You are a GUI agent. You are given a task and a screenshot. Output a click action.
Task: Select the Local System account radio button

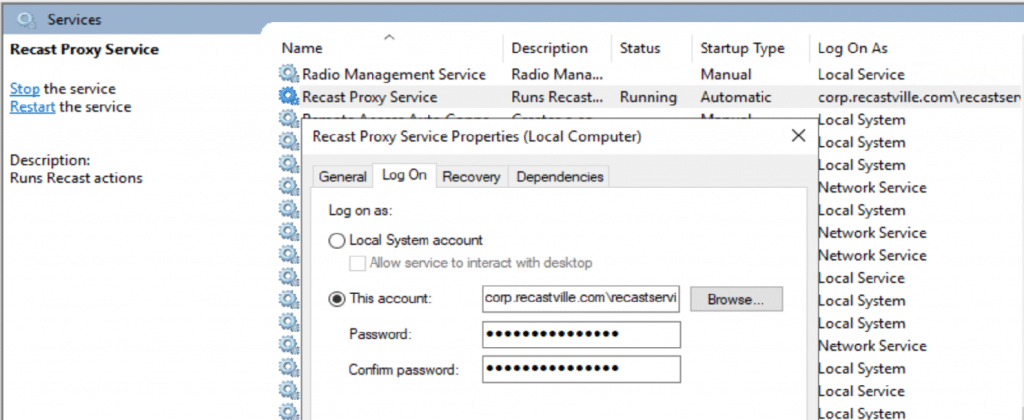point(338,241)
